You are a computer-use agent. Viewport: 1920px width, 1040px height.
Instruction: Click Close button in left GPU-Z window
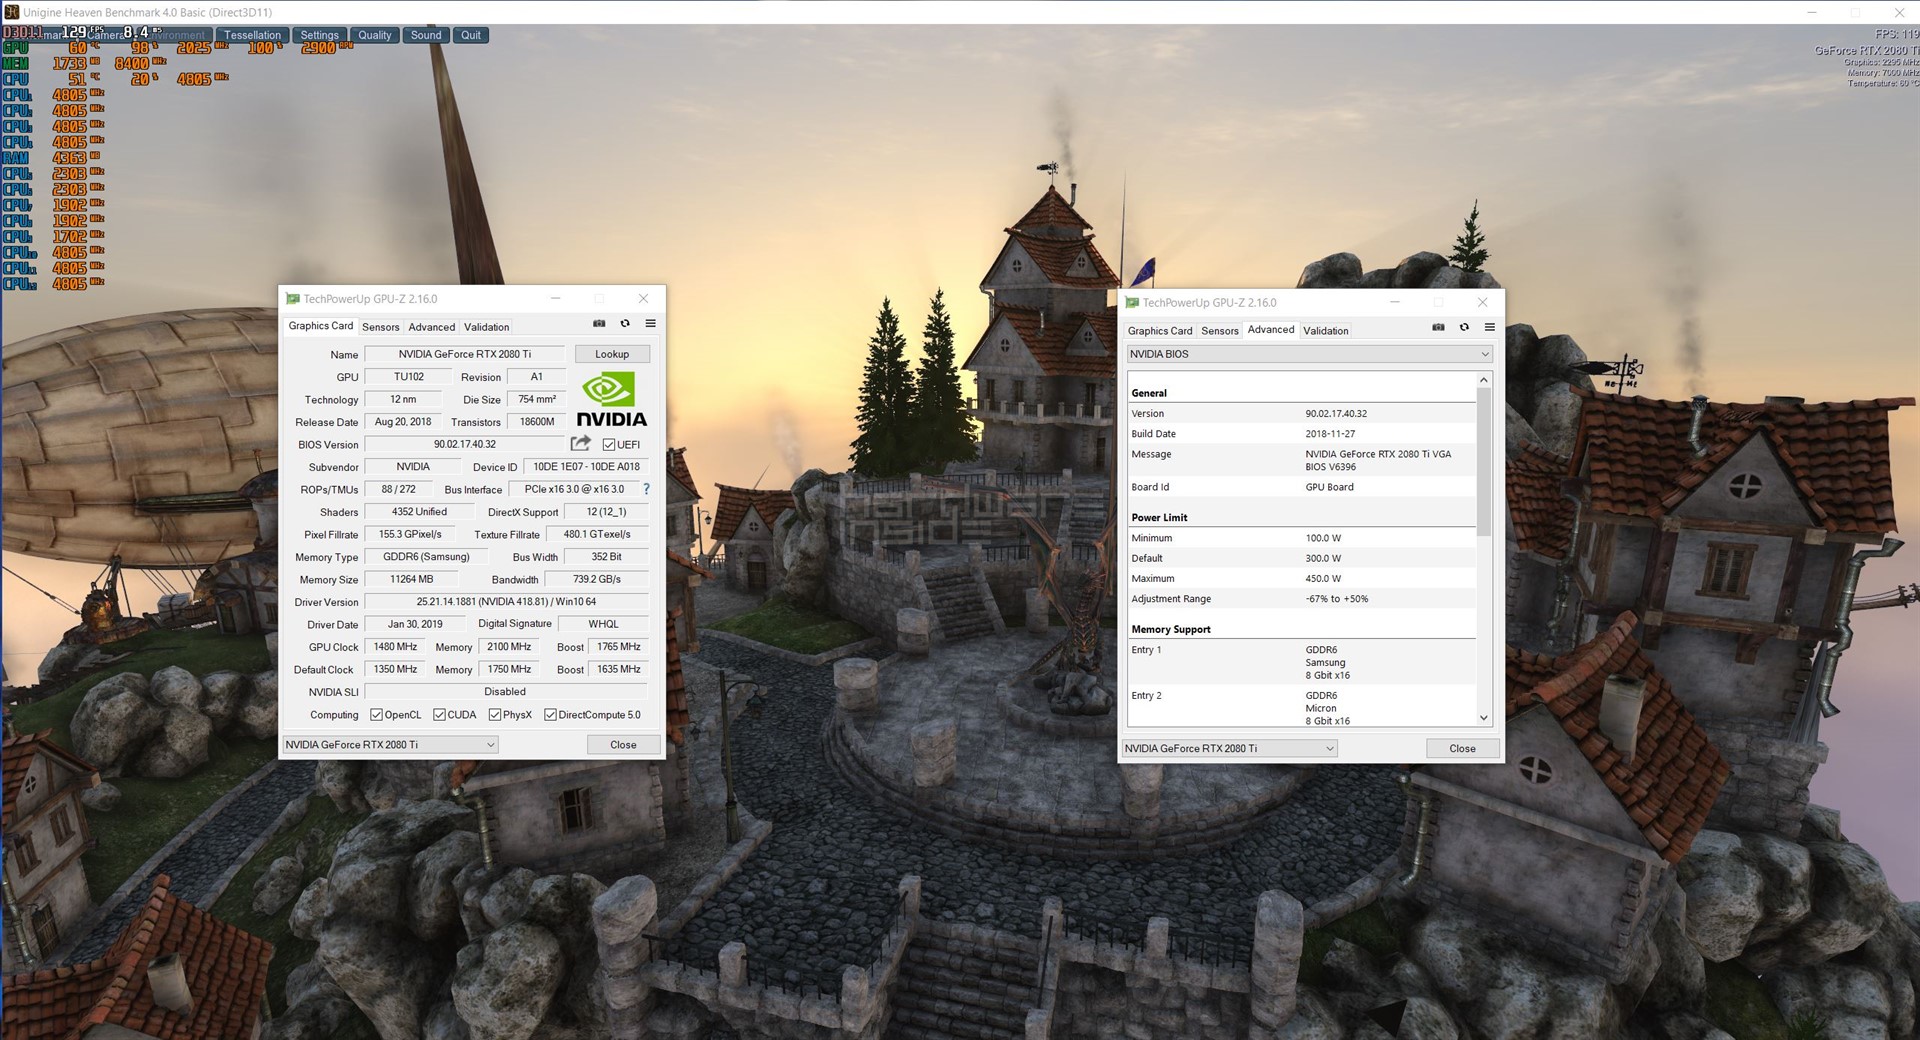[623, 745]
